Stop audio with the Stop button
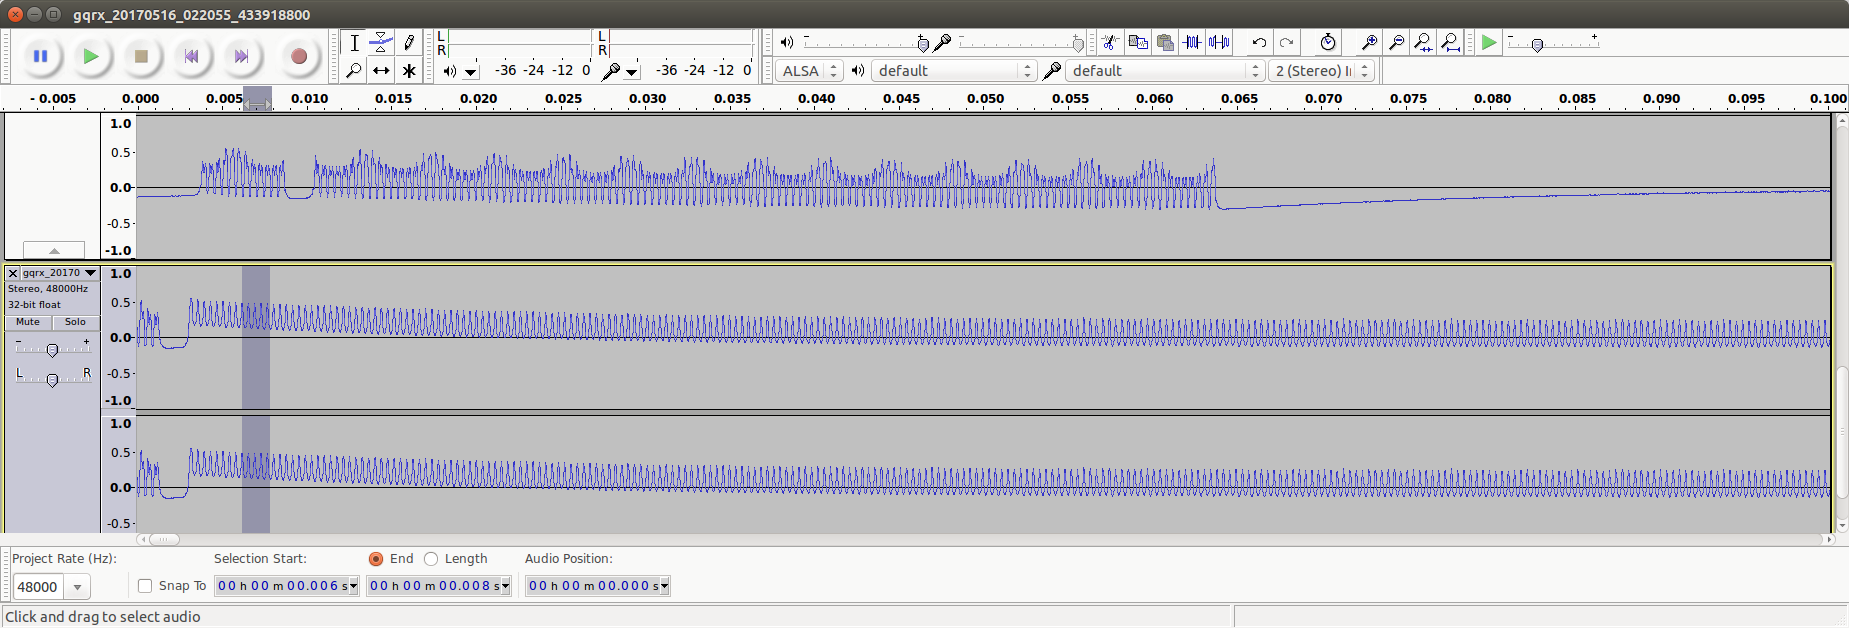 141,56
